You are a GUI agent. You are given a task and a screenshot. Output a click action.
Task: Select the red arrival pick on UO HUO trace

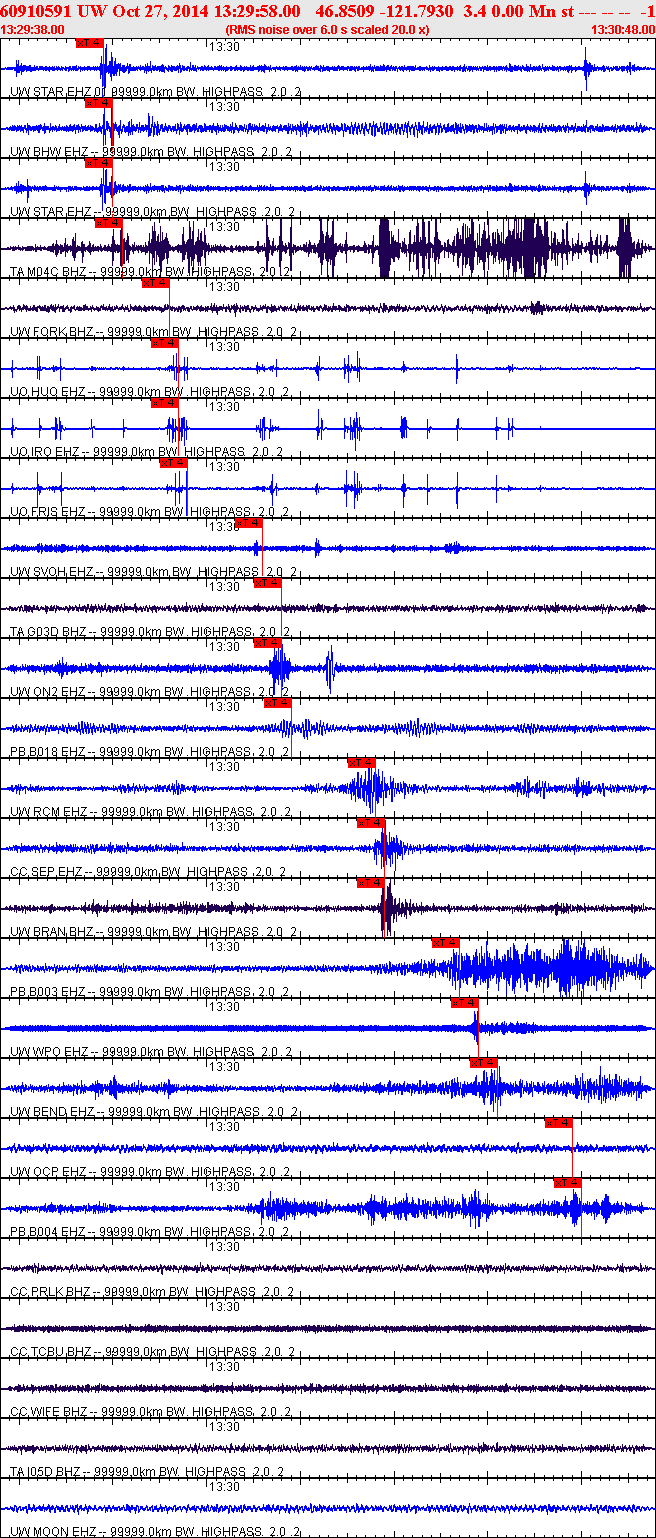coord(165,343)
